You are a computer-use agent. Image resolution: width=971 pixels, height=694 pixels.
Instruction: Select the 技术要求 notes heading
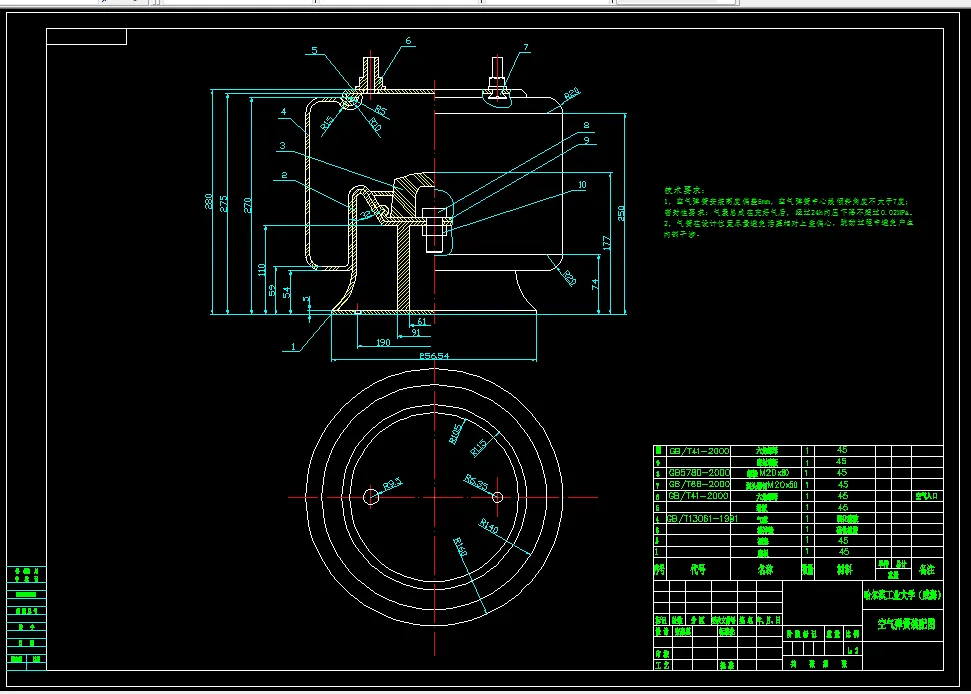click(x=684, y=191)
